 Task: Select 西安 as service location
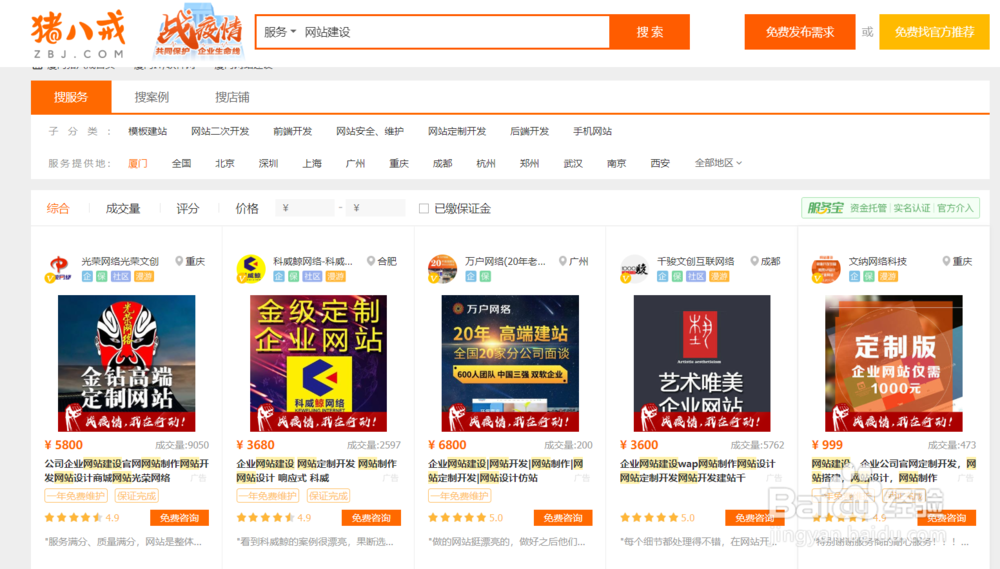tap(660, 163)
